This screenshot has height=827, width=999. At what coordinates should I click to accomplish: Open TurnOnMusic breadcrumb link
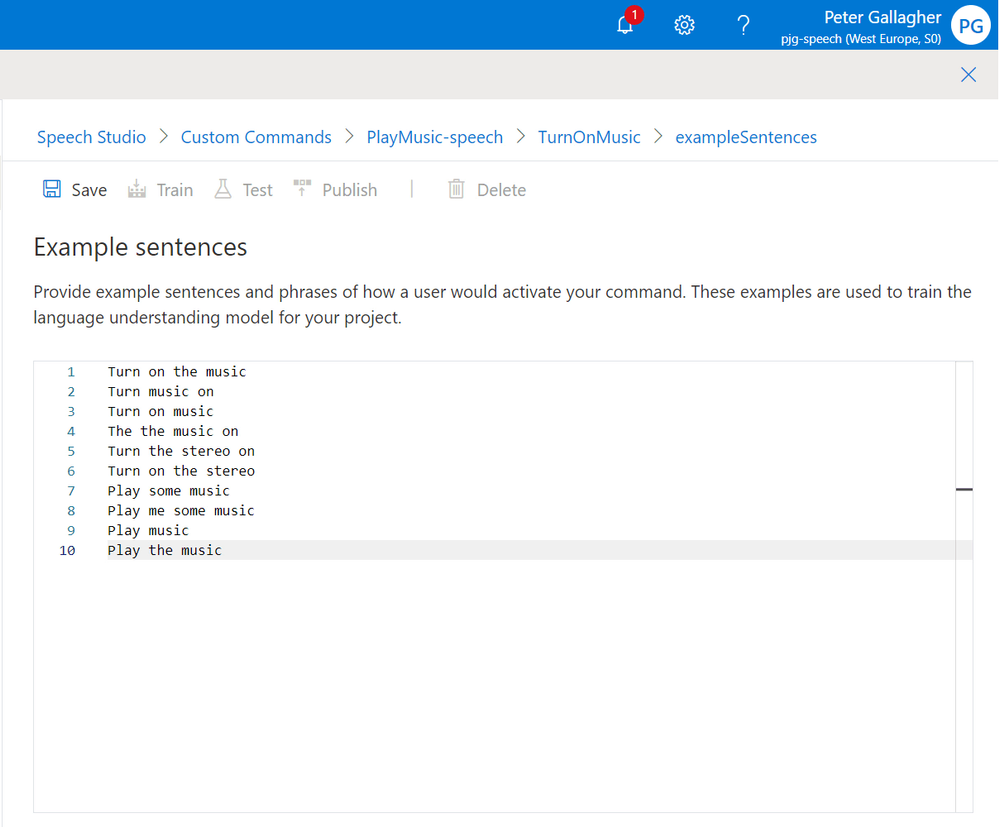tap(589, 137)
